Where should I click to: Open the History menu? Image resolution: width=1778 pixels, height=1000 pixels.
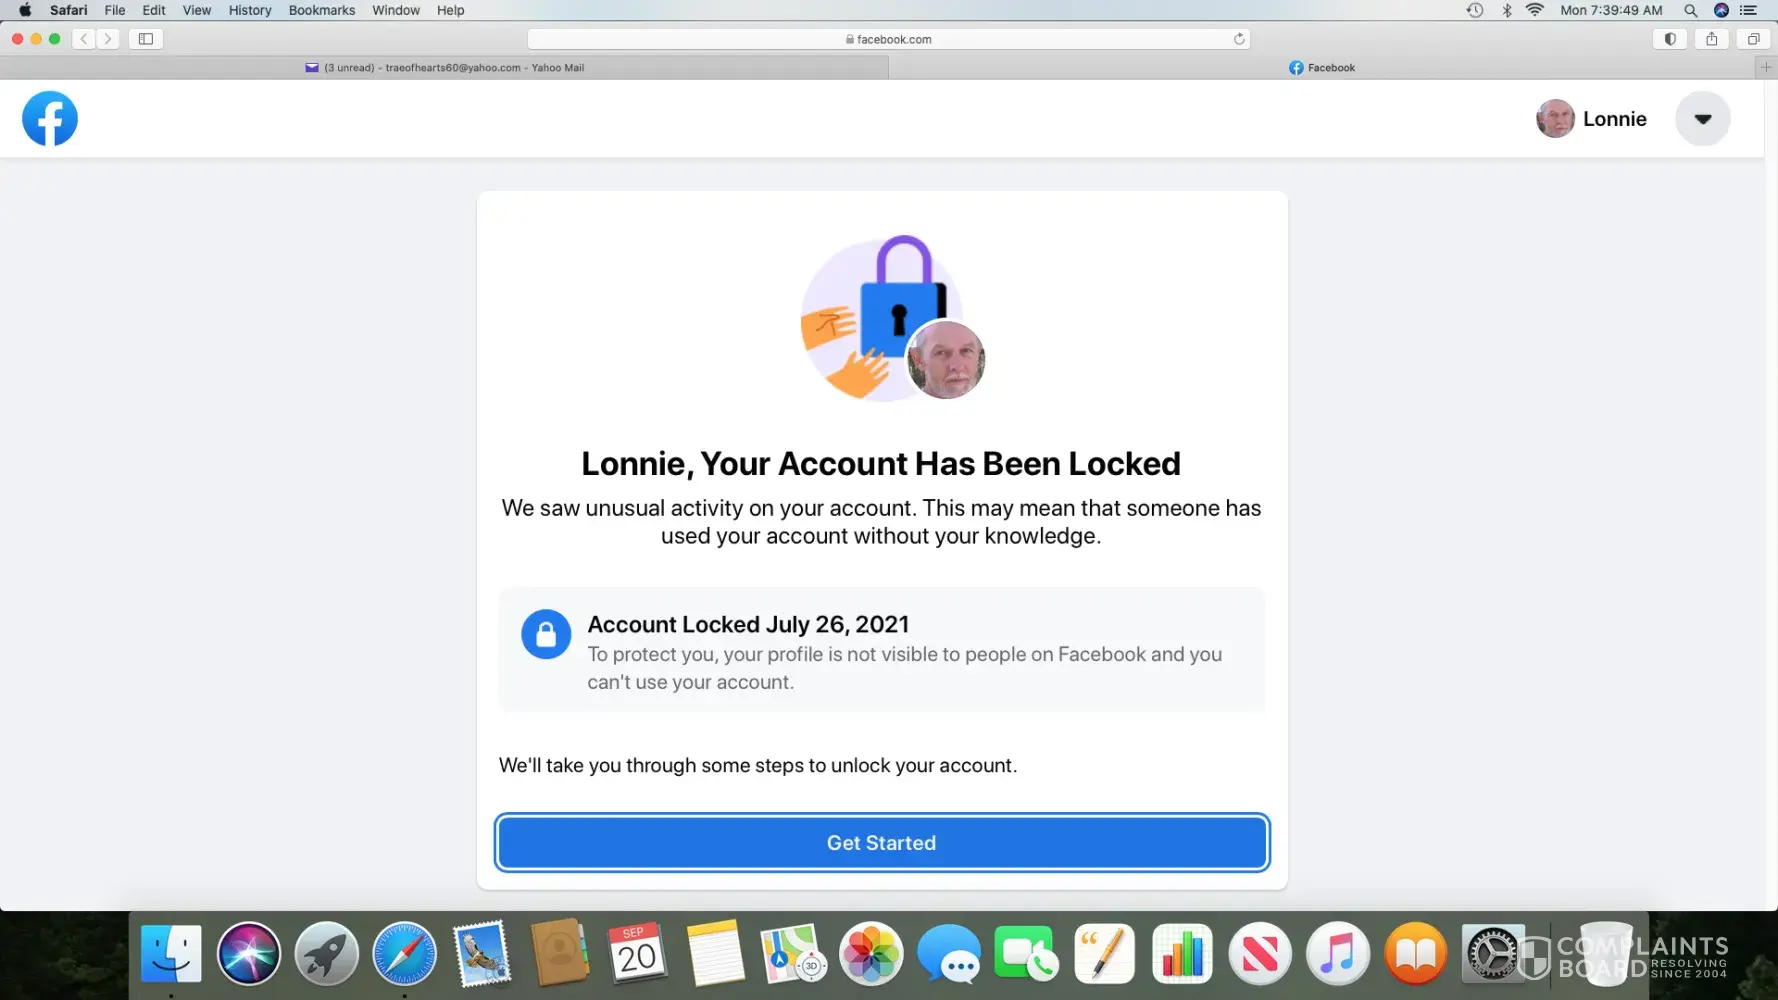tap(250, 10)
